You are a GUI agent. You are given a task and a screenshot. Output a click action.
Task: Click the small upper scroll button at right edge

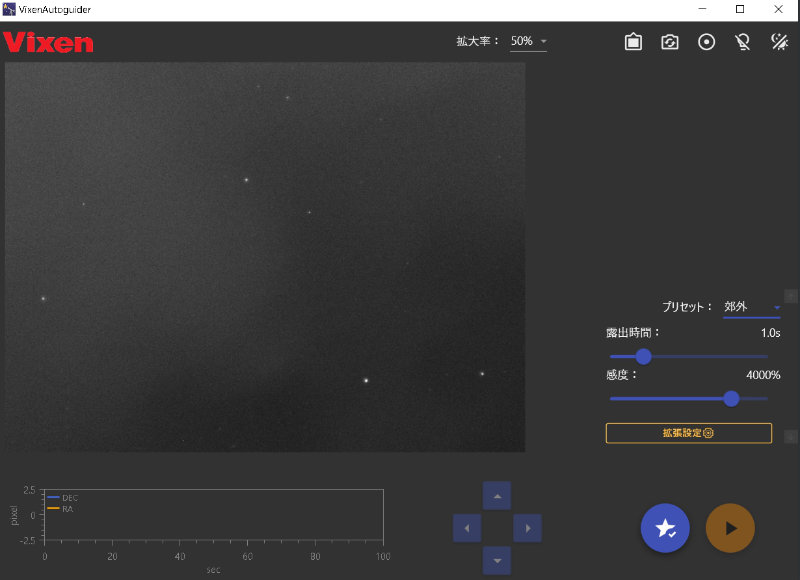coord(791,296)
